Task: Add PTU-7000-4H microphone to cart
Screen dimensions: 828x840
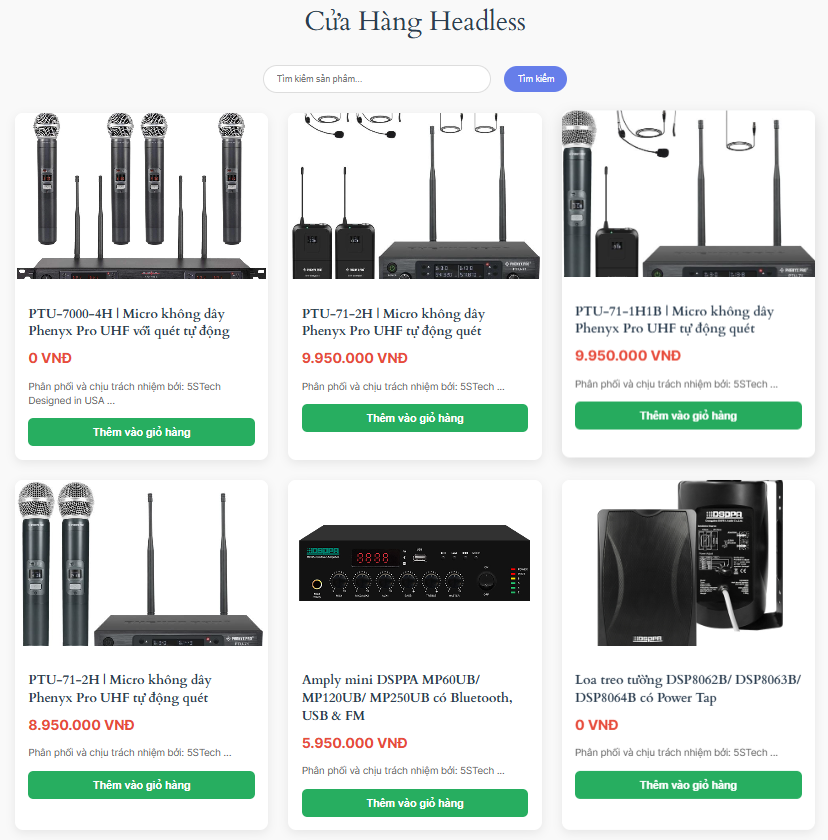Action: [x=141, y=432]
